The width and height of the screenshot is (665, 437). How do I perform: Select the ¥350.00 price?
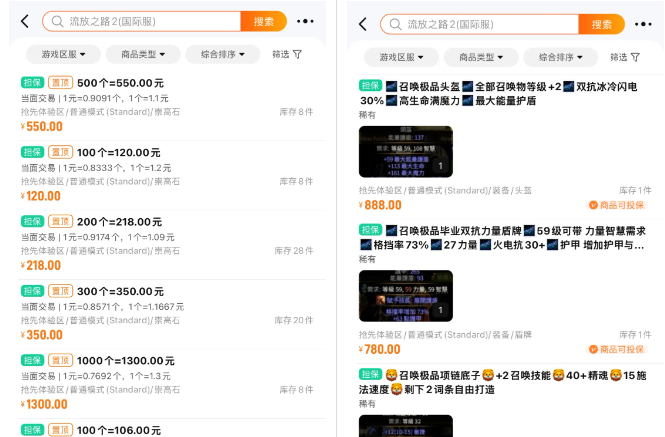[x=42, y=335]
